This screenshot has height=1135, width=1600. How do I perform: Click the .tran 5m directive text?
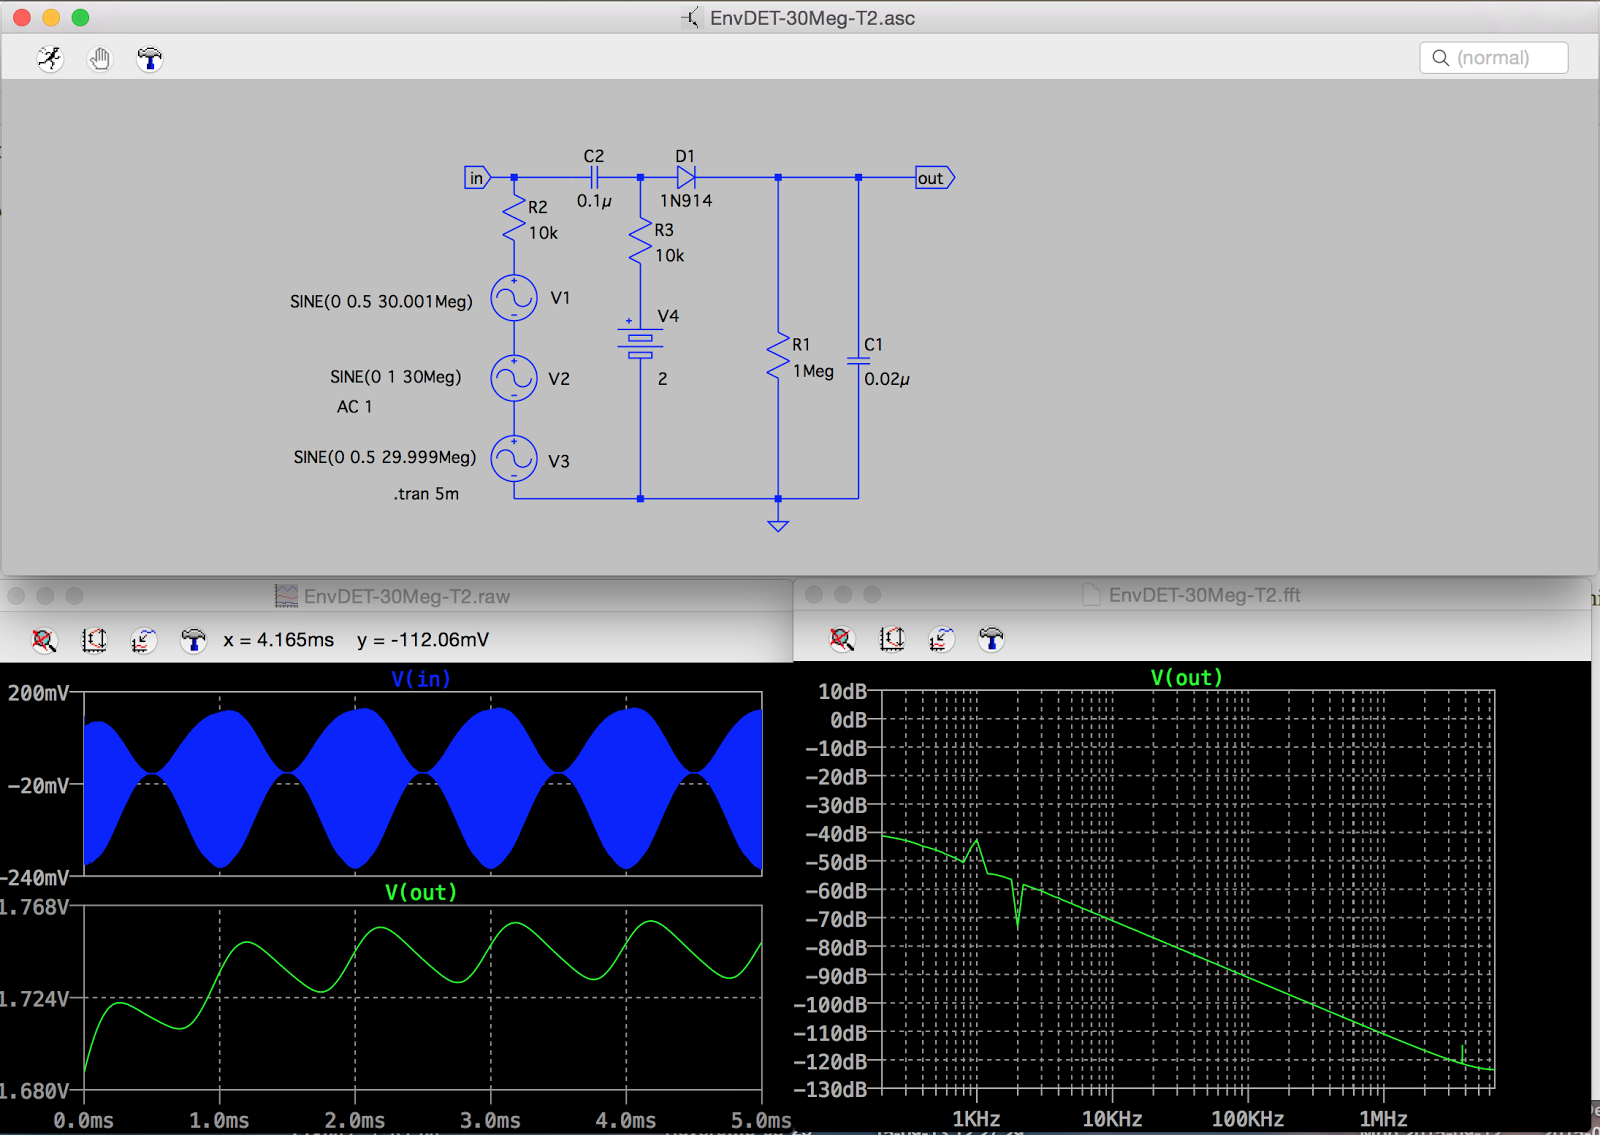(x=425, y=493)
